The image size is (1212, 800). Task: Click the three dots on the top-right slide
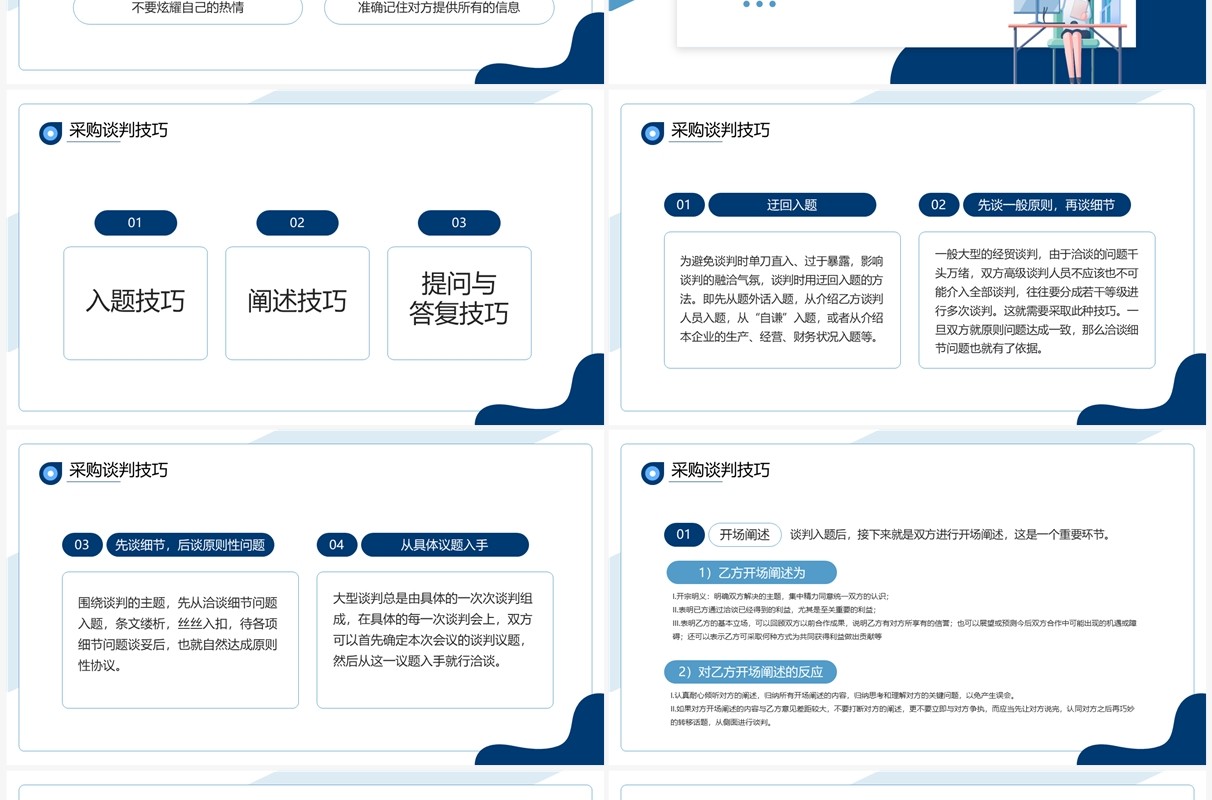(x=760, y=5)
